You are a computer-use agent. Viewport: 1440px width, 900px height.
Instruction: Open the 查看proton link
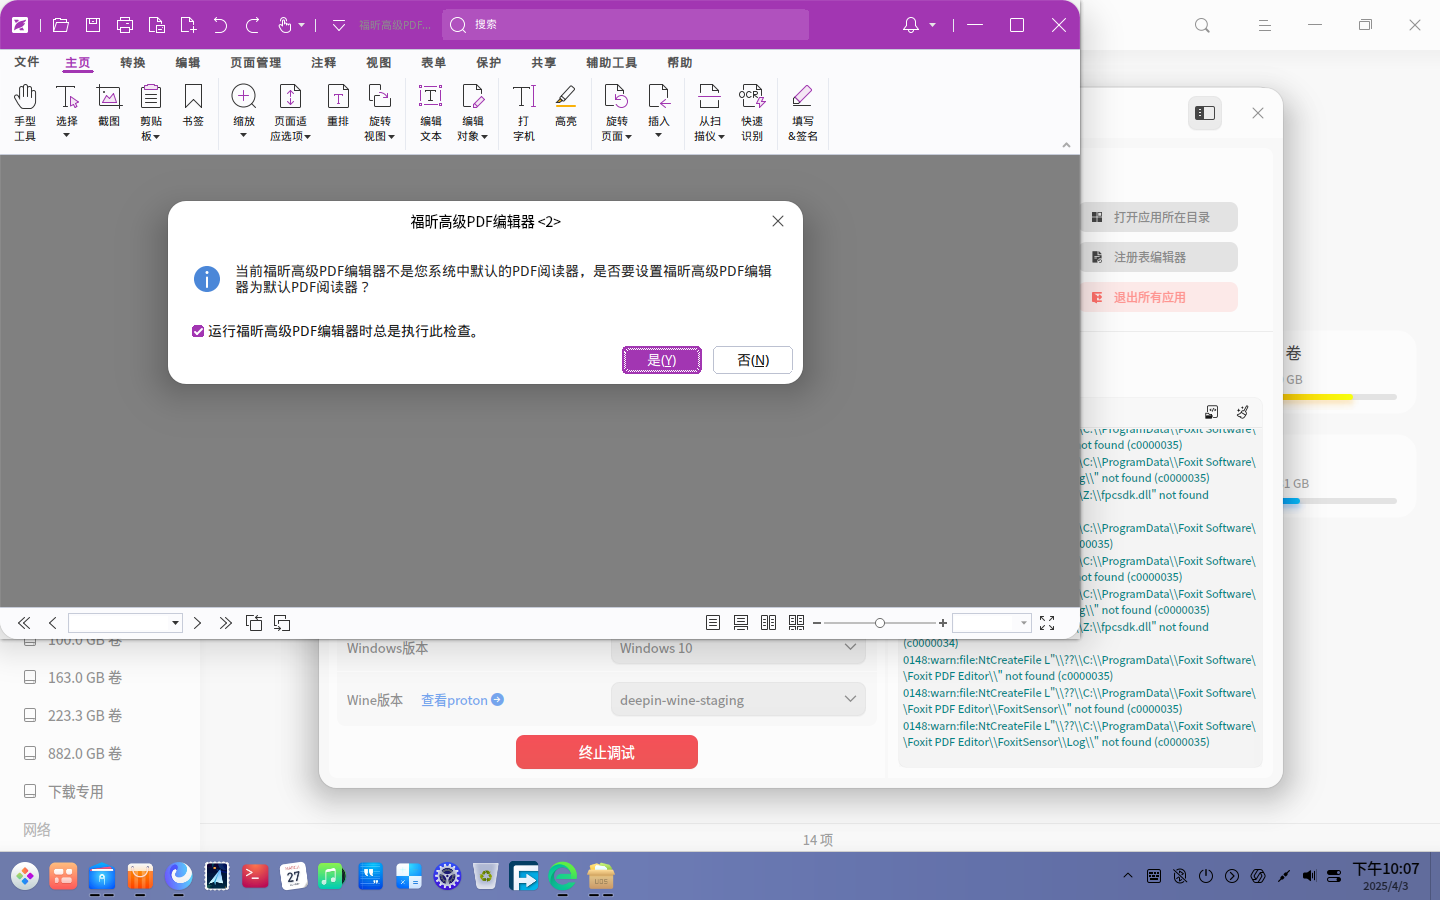point(462,700)
